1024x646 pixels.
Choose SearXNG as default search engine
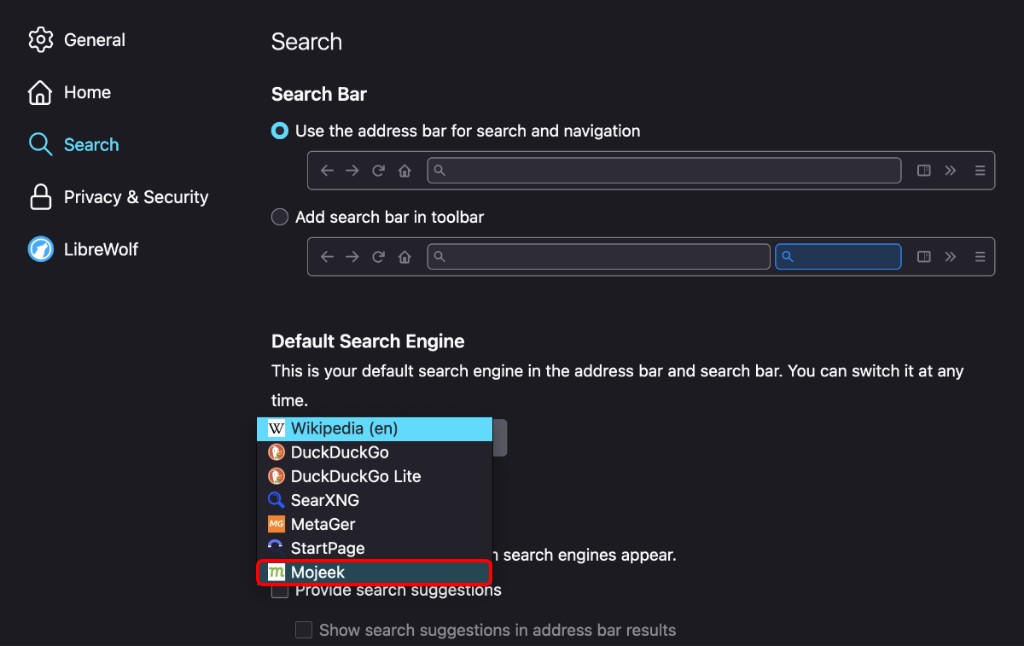tap(374, 500)
